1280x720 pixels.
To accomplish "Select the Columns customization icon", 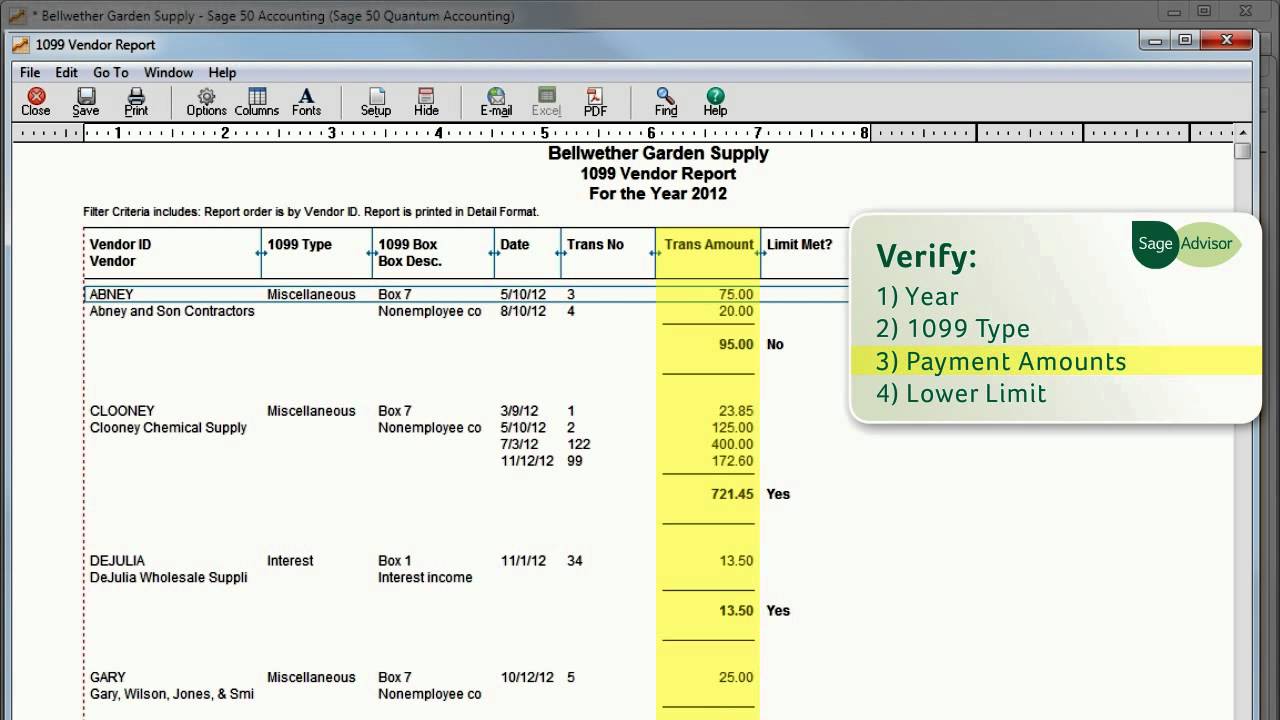I will pos(256,100).
